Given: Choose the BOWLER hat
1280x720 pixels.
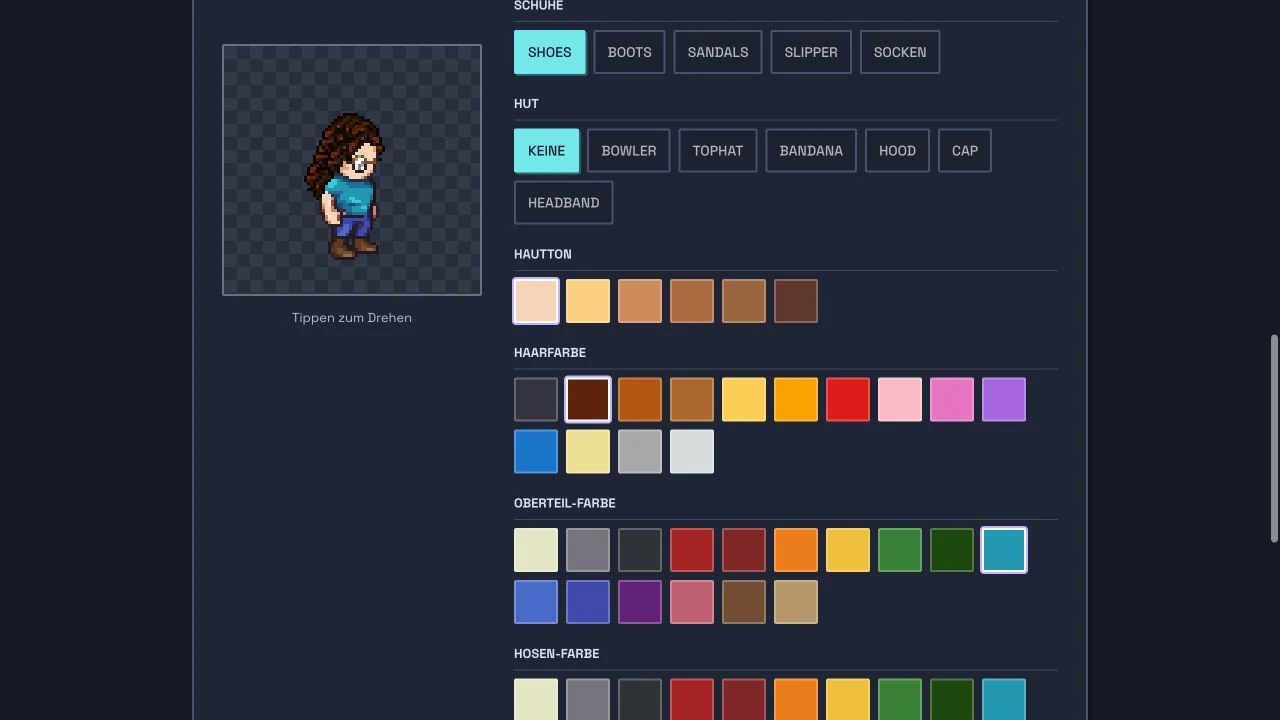Looking at the screenshot, I should pyautogui.click(x=629, y=151).
